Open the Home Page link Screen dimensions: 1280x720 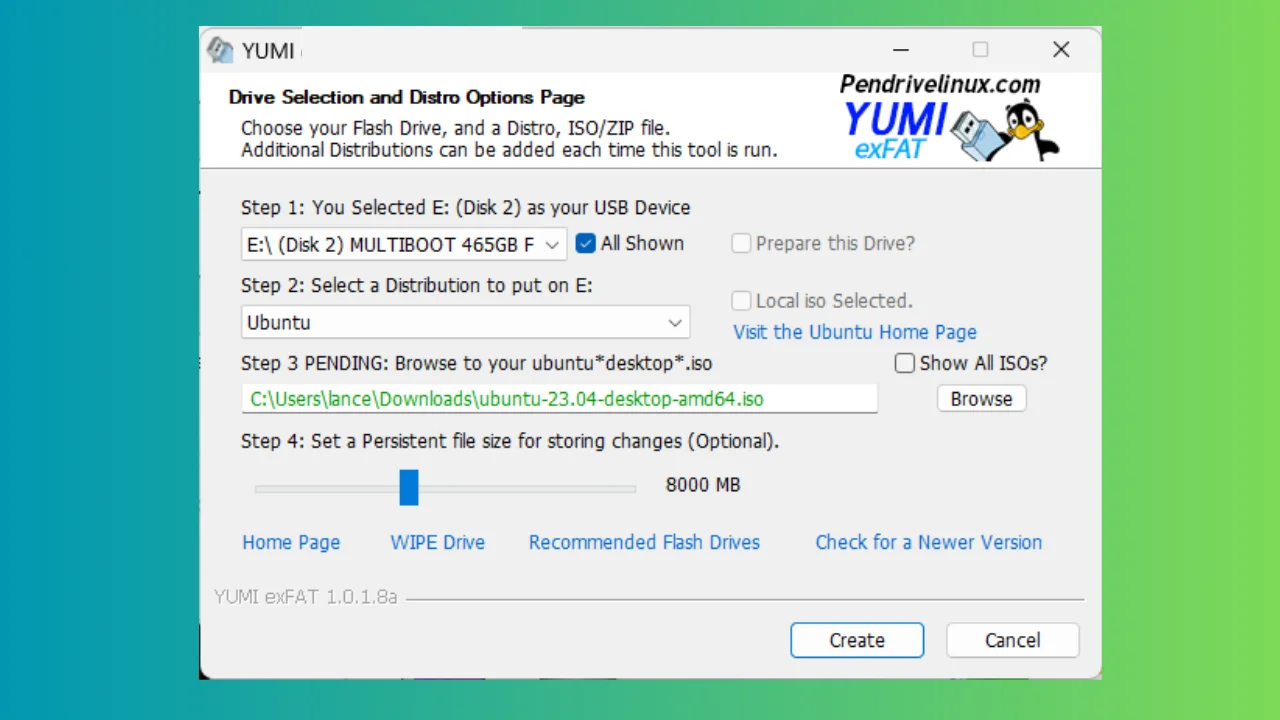291,542
